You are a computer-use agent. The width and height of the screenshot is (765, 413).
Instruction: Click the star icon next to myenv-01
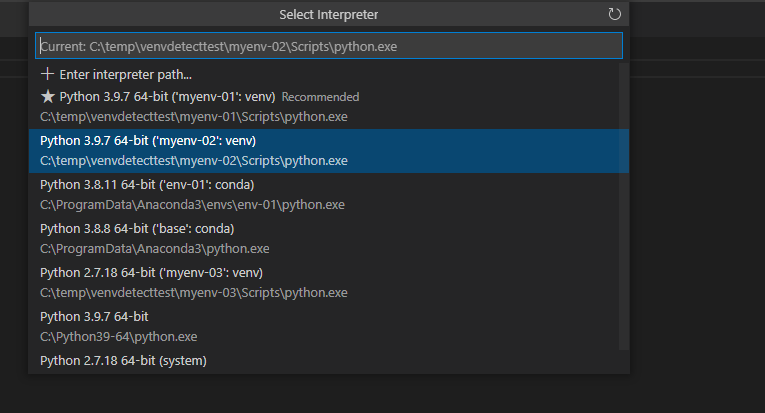pos(47,97)
